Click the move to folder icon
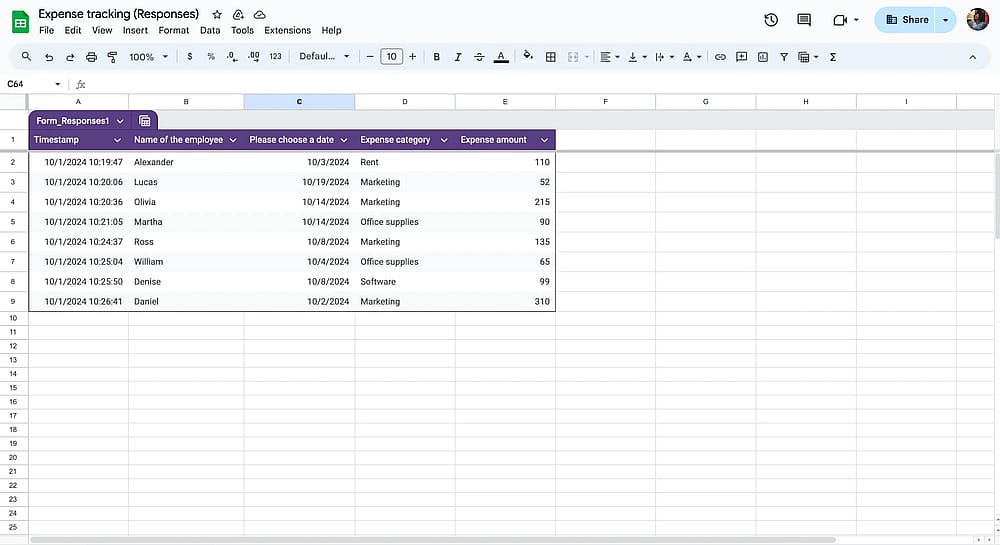This screenshot has width=1000, height=545. (238, 14)
